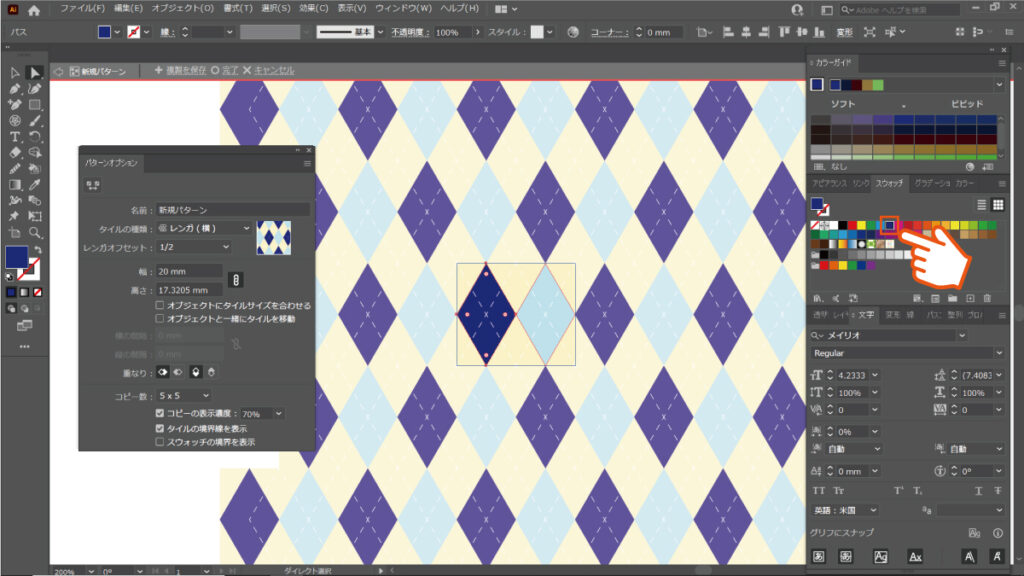Viewport: 1024px width, 576px height.
Task: Click the Strikethrough text icon
Action: [998, 490]
